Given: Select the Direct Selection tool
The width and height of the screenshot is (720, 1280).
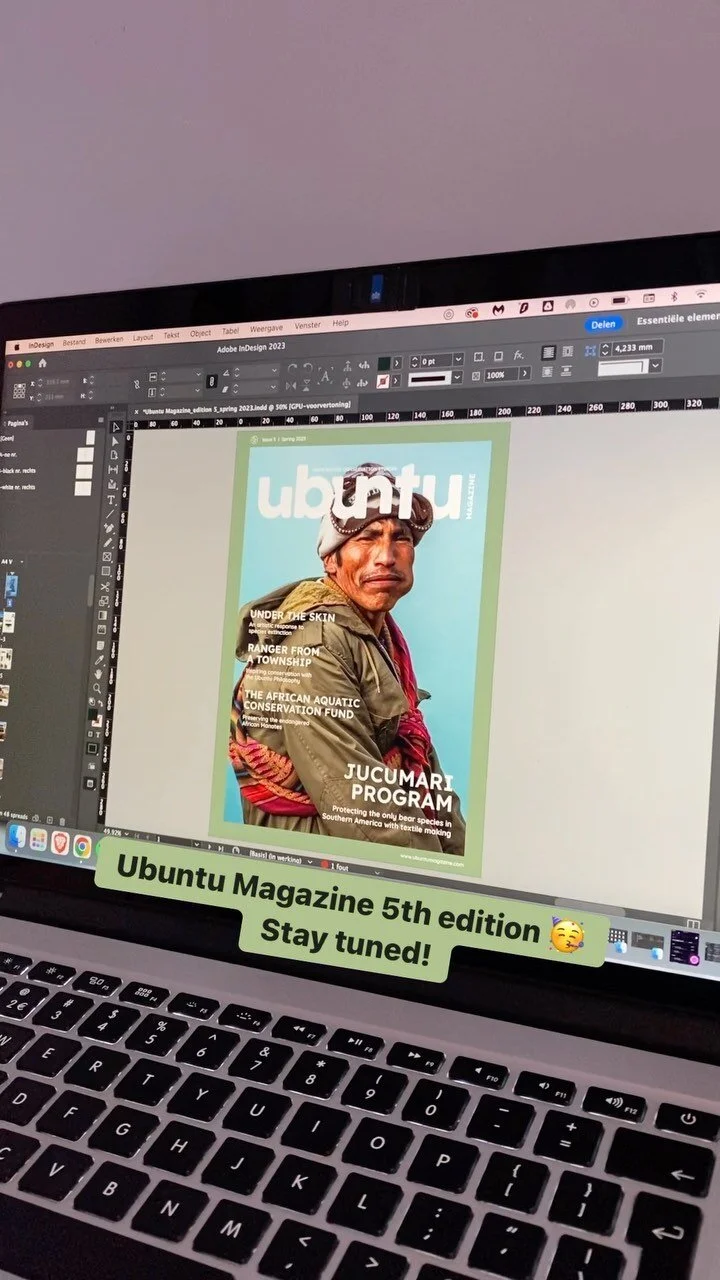Looking at the screenshot, I should [116, 441].
